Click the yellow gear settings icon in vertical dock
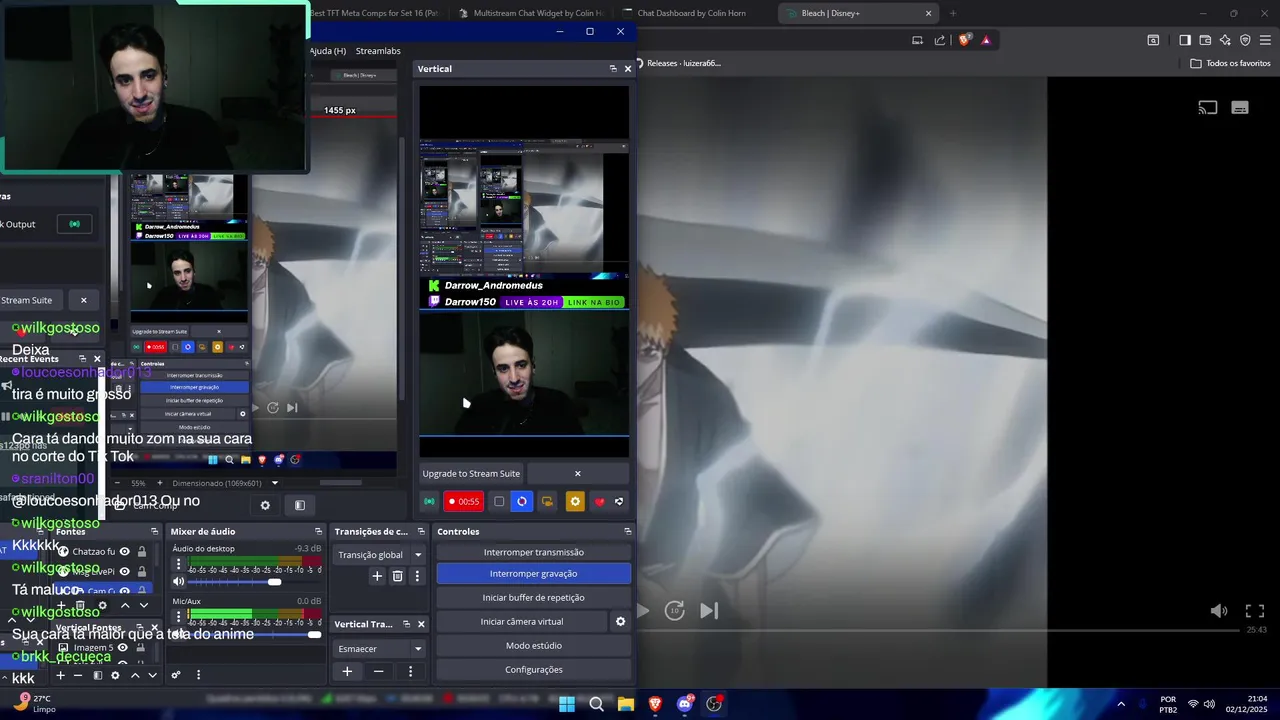 [574, 502]
